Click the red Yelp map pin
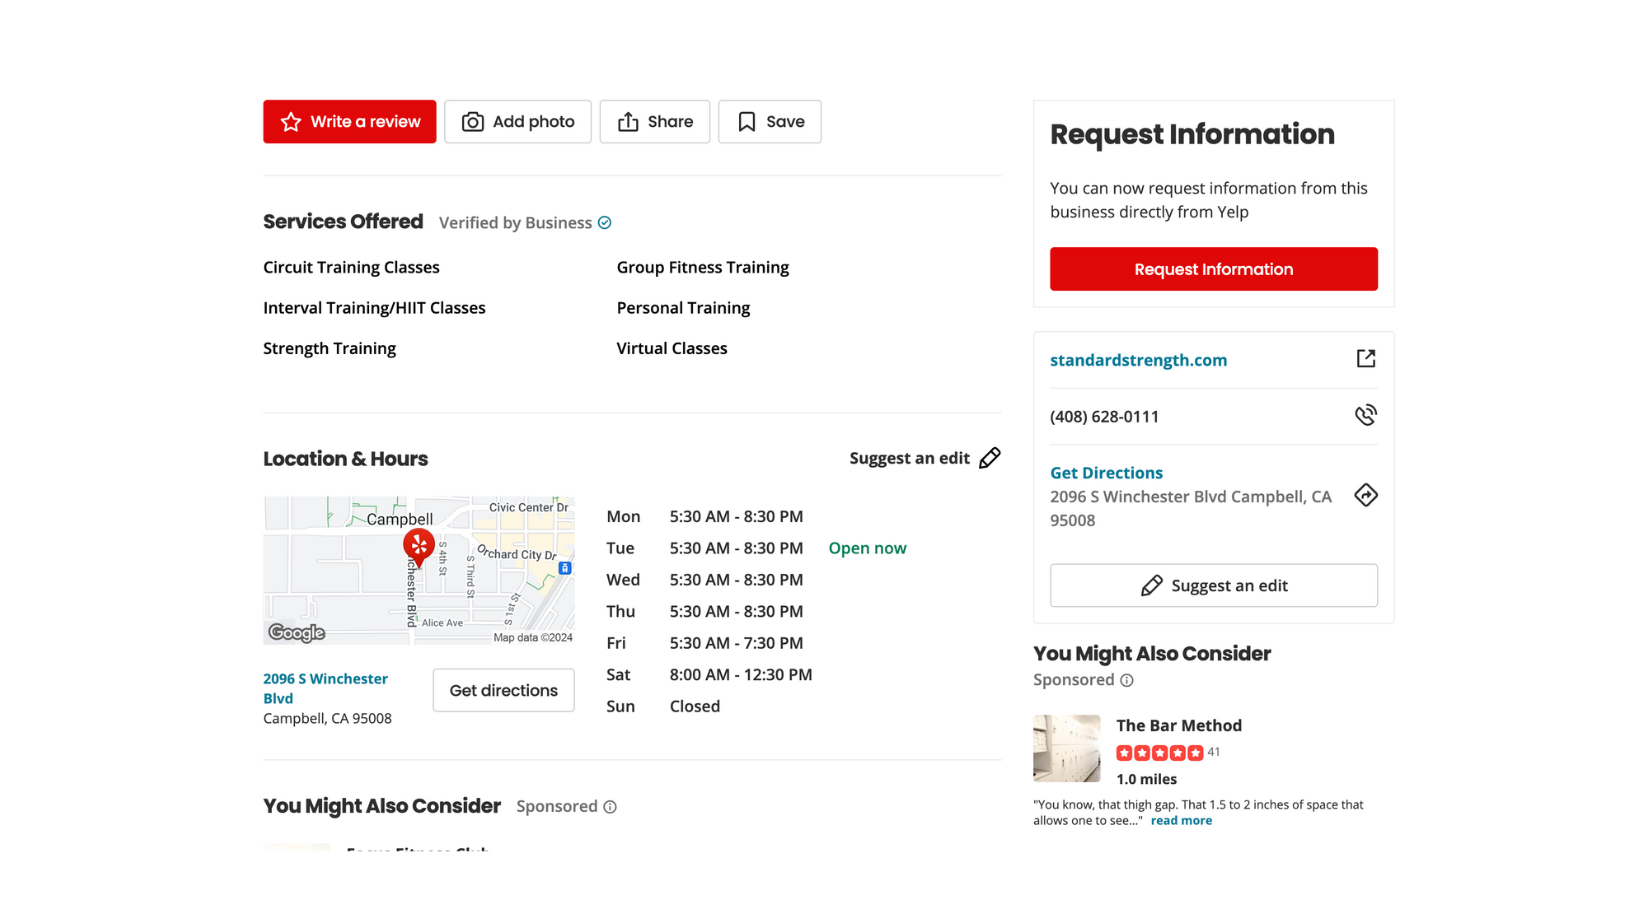 coord(418,546)
